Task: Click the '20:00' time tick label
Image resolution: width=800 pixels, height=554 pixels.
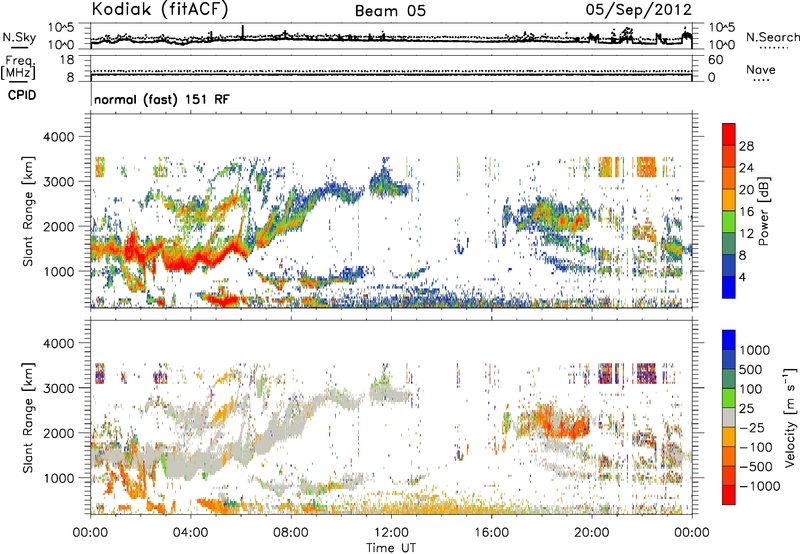Action: (x=592, y=533)
